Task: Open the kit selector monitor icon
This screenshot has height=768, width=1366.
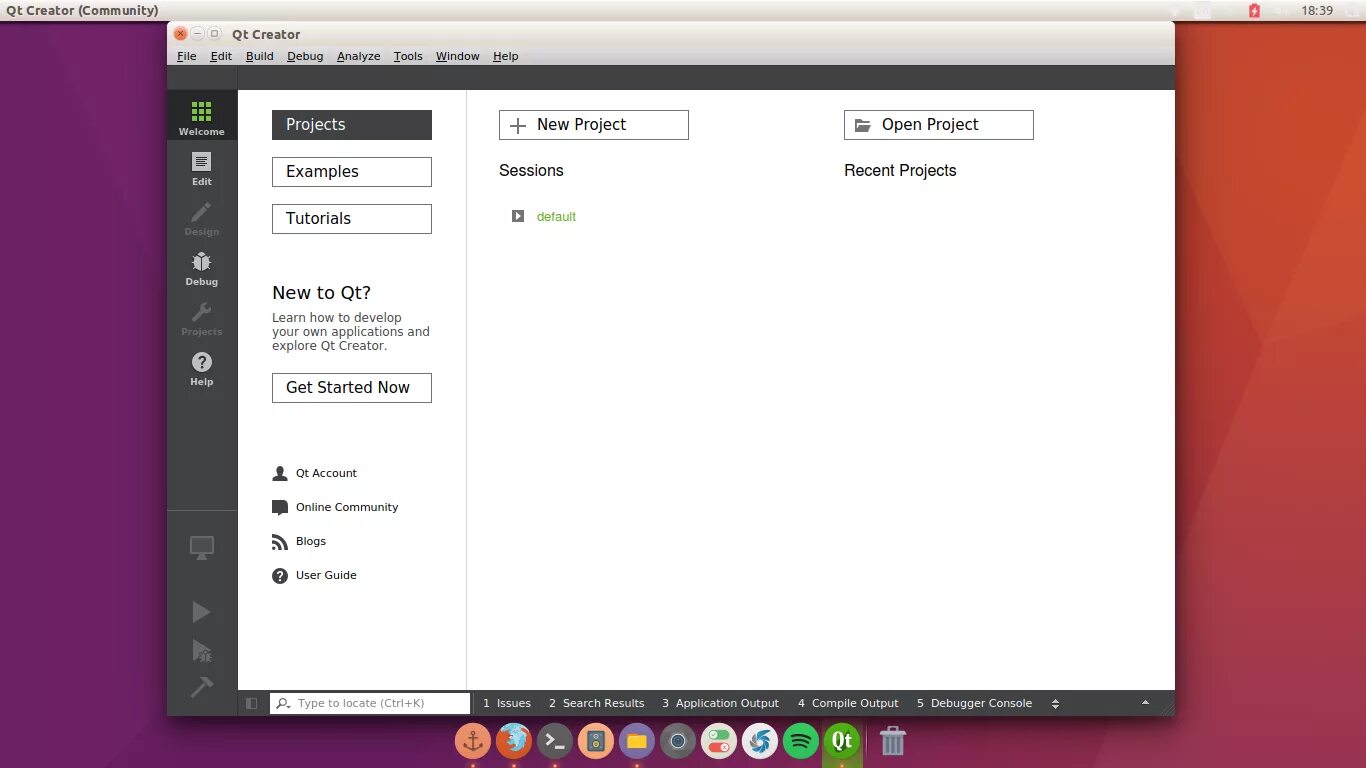Action: pyautogui.click(x=202, y=547)
